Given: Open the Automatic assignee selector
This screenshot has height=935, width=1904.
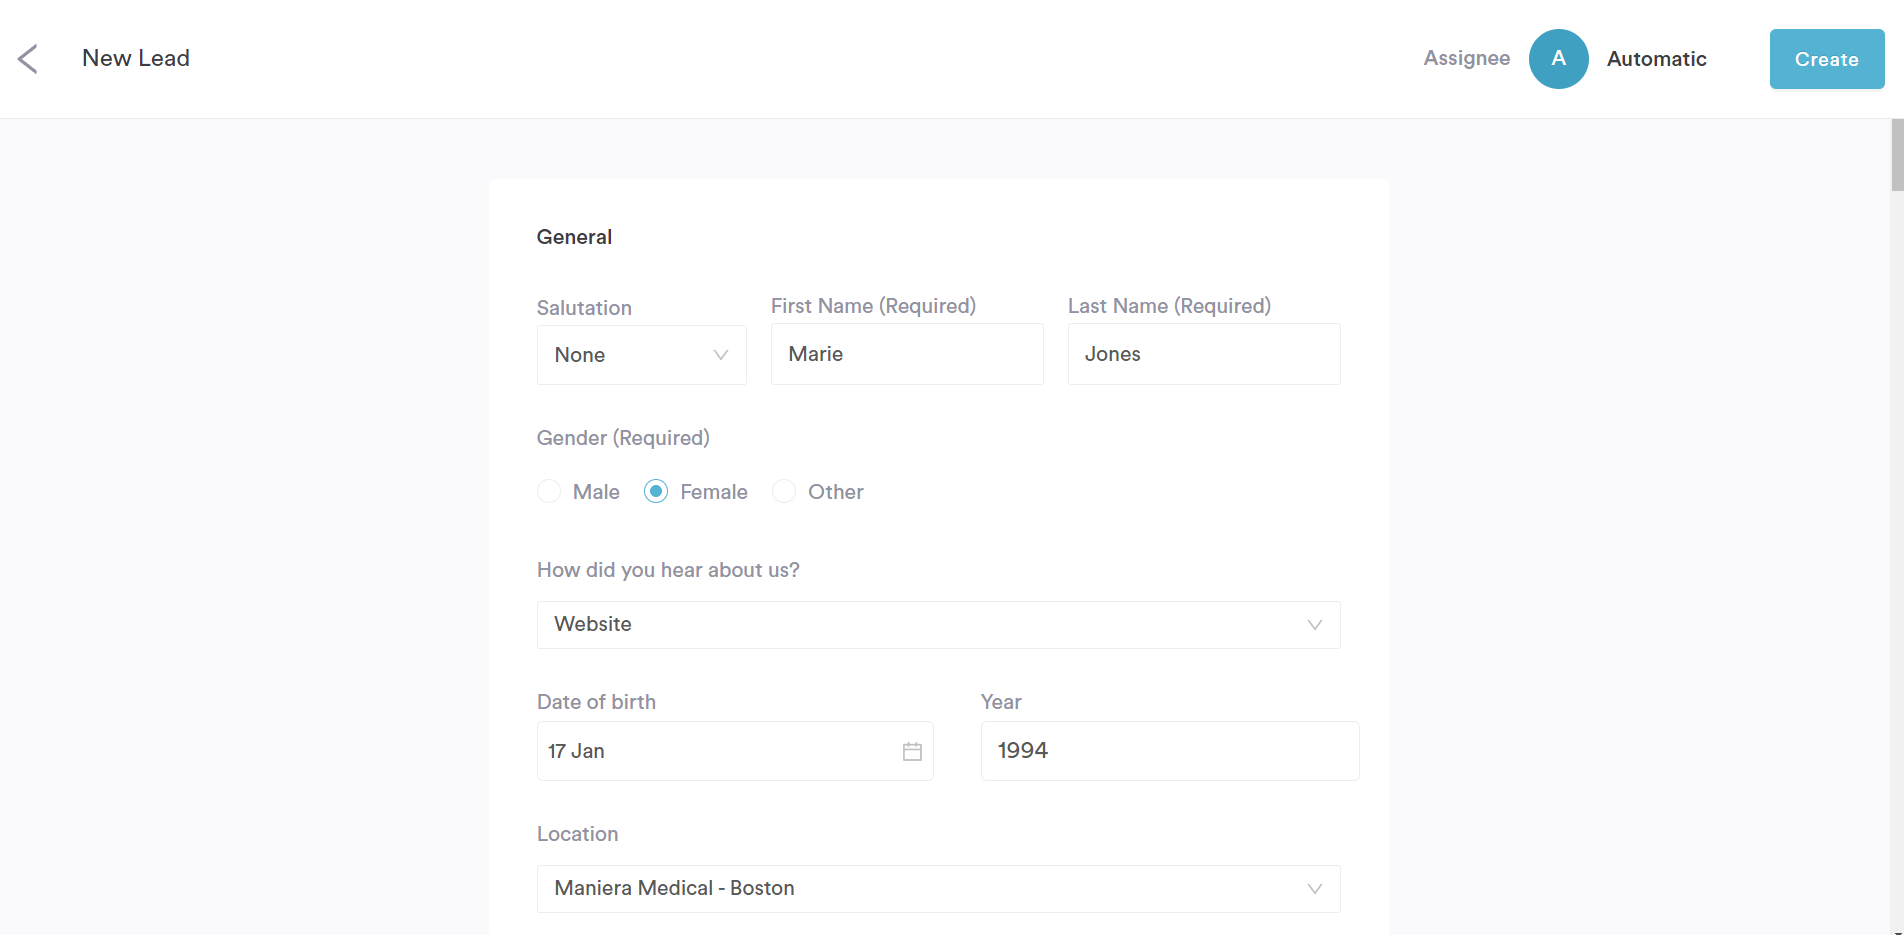Looking at the screenshot, I should 1656,59.
